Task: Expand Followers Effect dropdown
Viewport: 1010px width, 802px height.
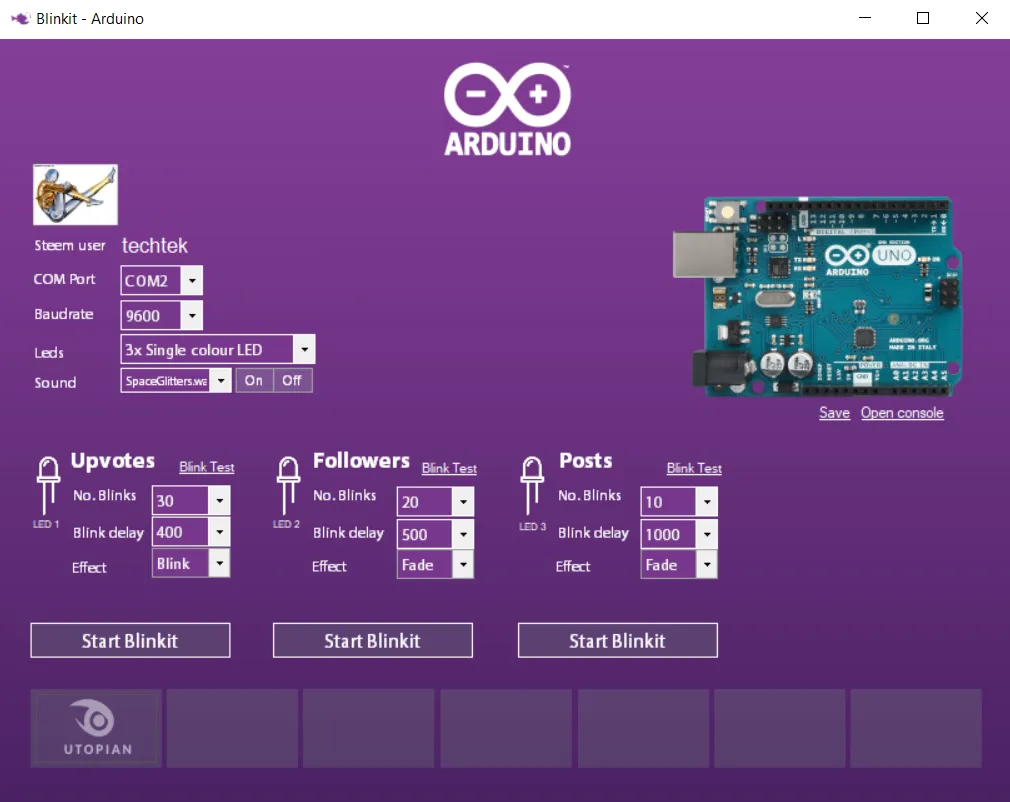Action: [463, 565]
